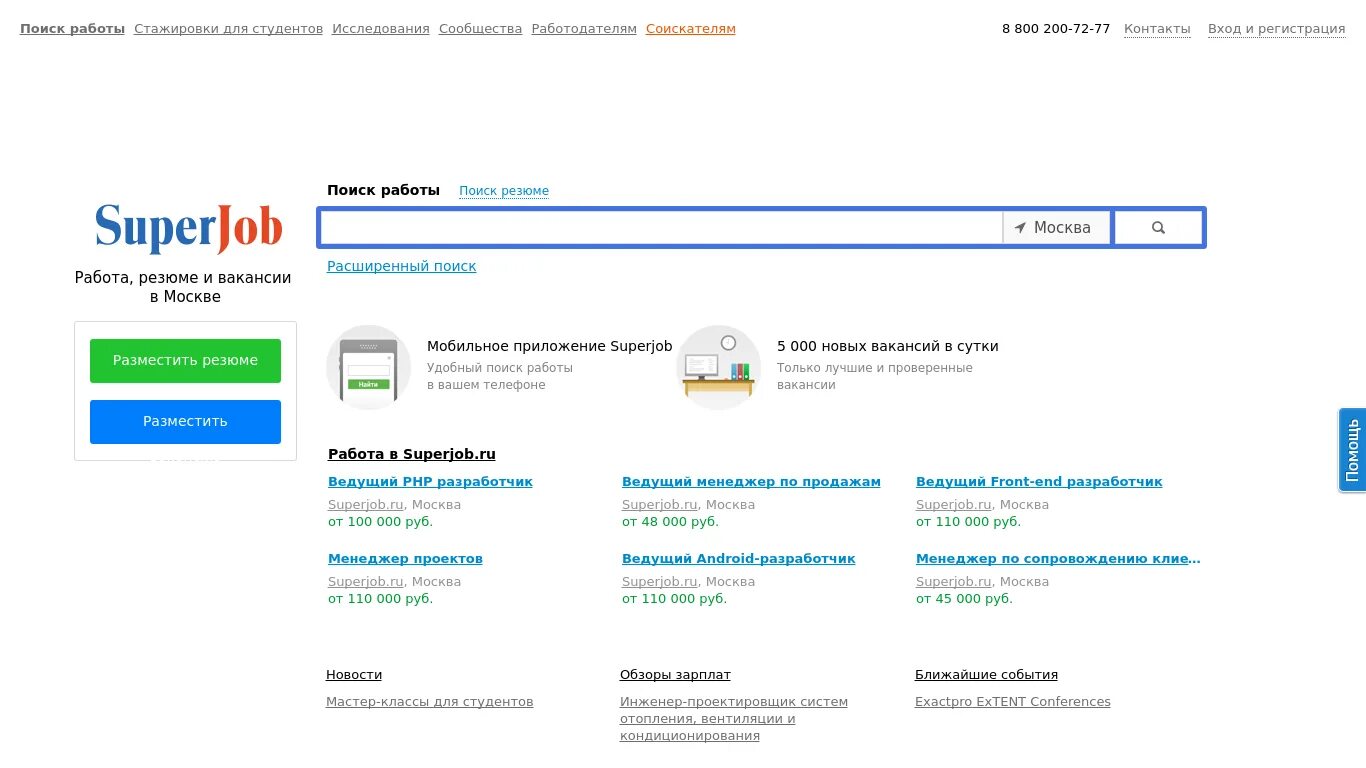Click Superjob.ru company under PHP разработчик

click(x=366, y=505)
